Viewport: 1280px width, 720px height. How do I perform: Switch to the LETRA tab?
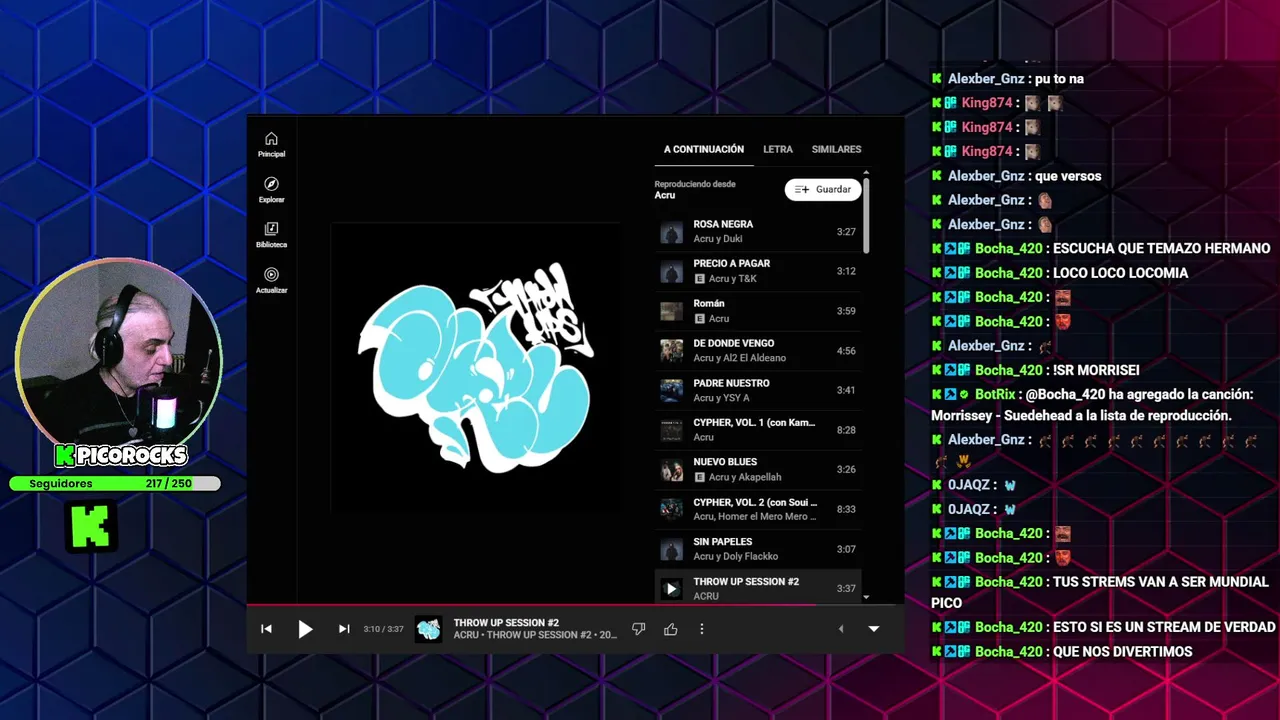pos(778,149)
